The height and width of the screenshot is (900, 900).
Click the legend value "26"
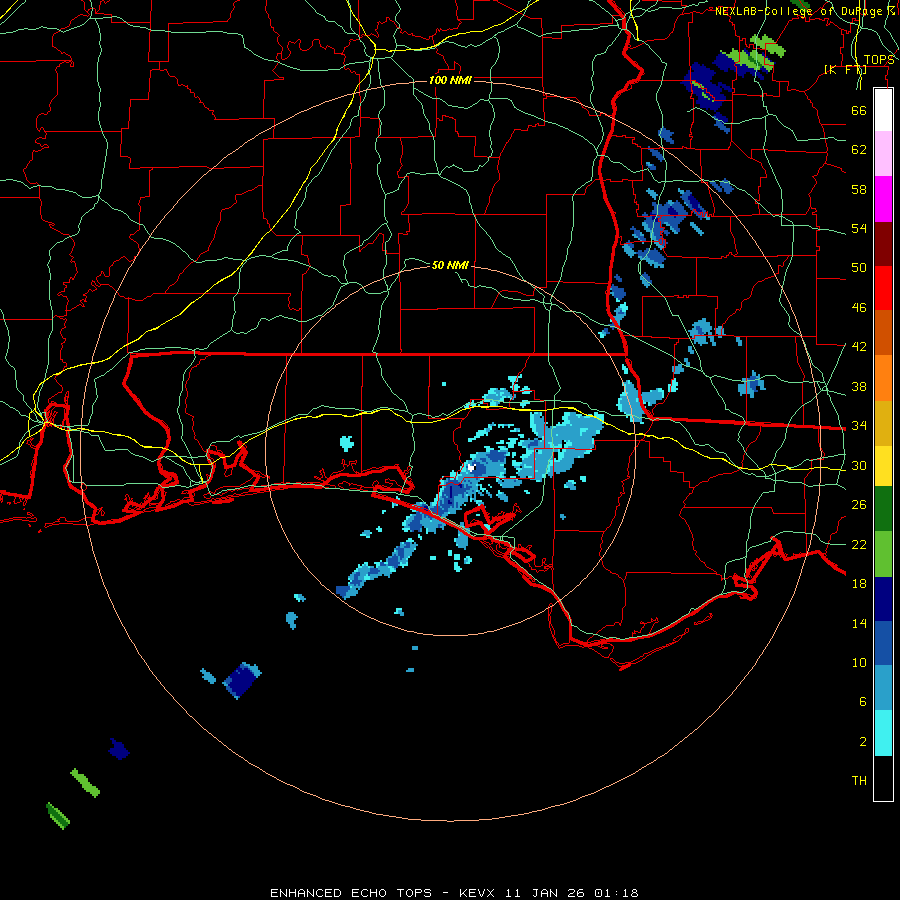(x=859, y=505)
